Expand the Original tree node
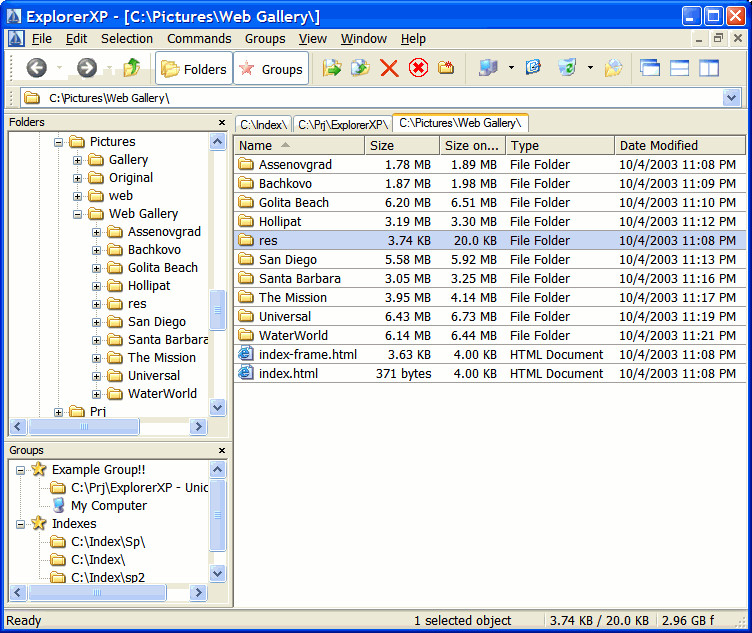This screenshot has width=752, height=633. (77, 178)
